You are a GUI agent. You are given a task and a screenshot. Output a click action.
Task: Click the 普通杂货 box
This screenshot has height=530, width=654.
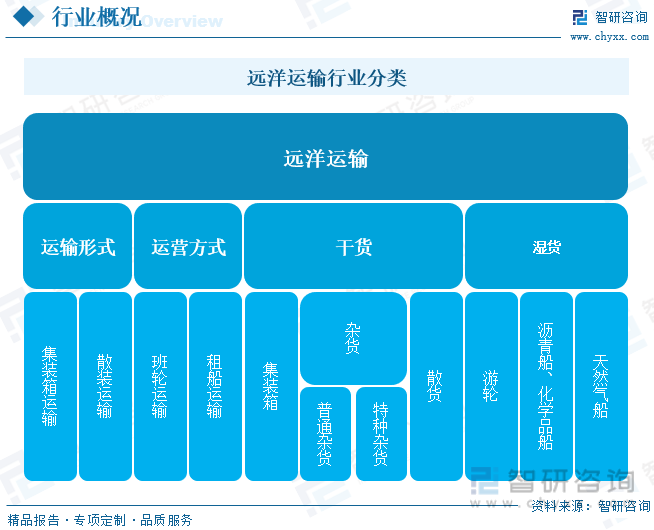[x=325, y=434]
